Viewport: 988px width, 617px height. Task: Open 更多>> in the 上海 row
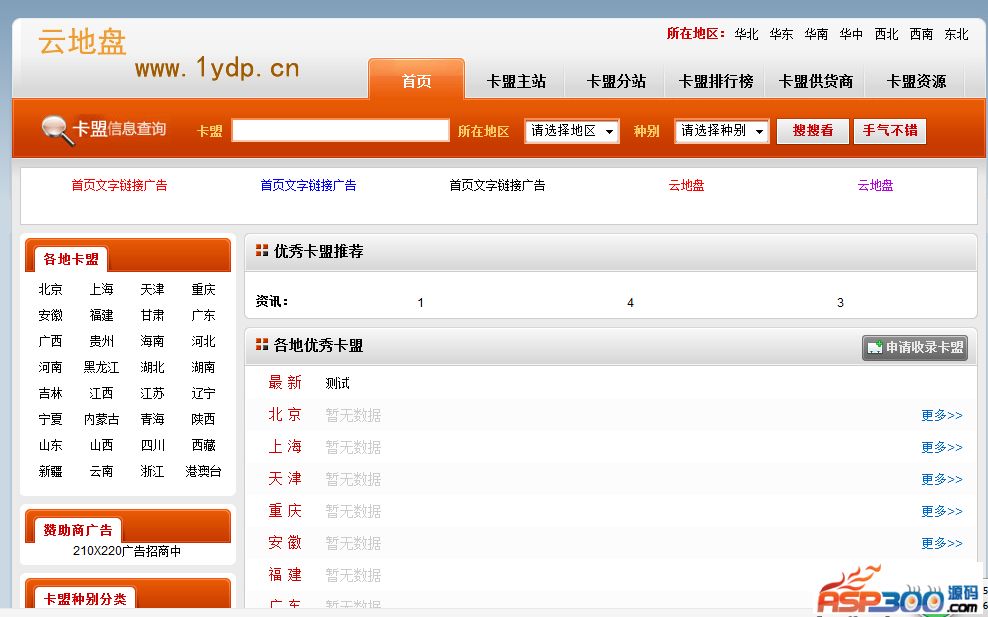tap(942, 447)
